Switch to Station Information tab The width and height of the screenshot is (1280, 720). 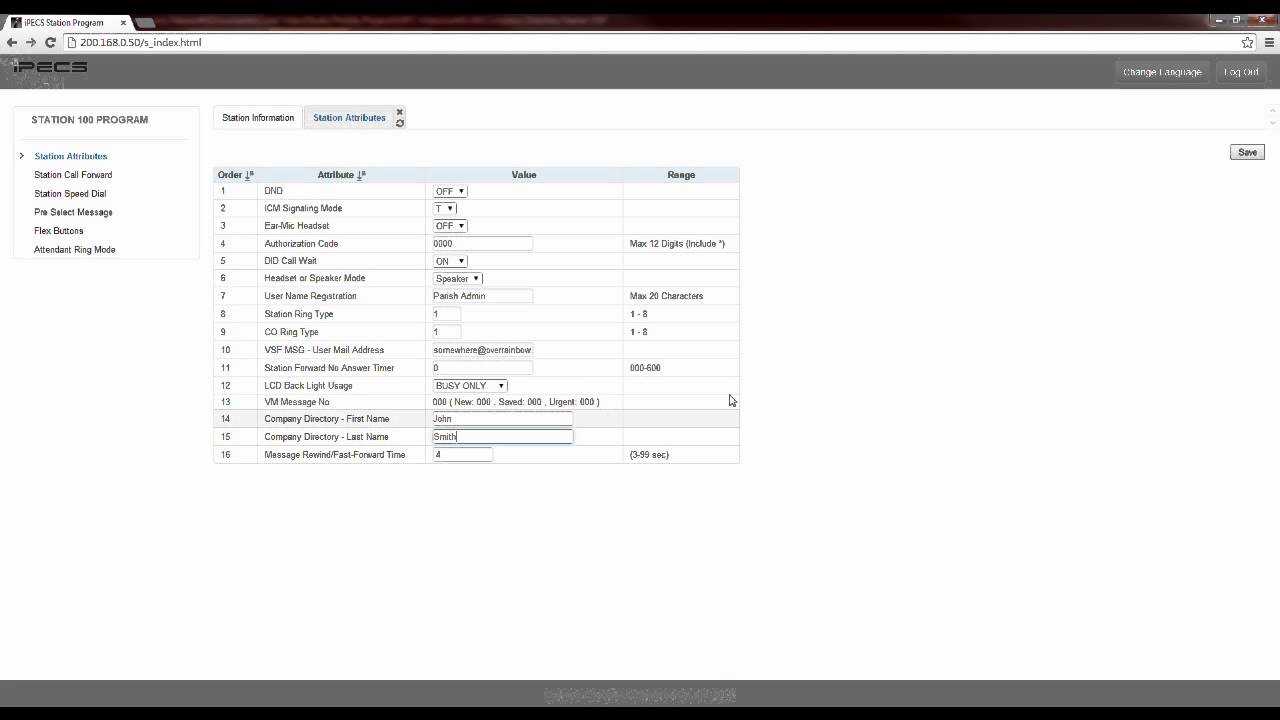click(258, 118)
